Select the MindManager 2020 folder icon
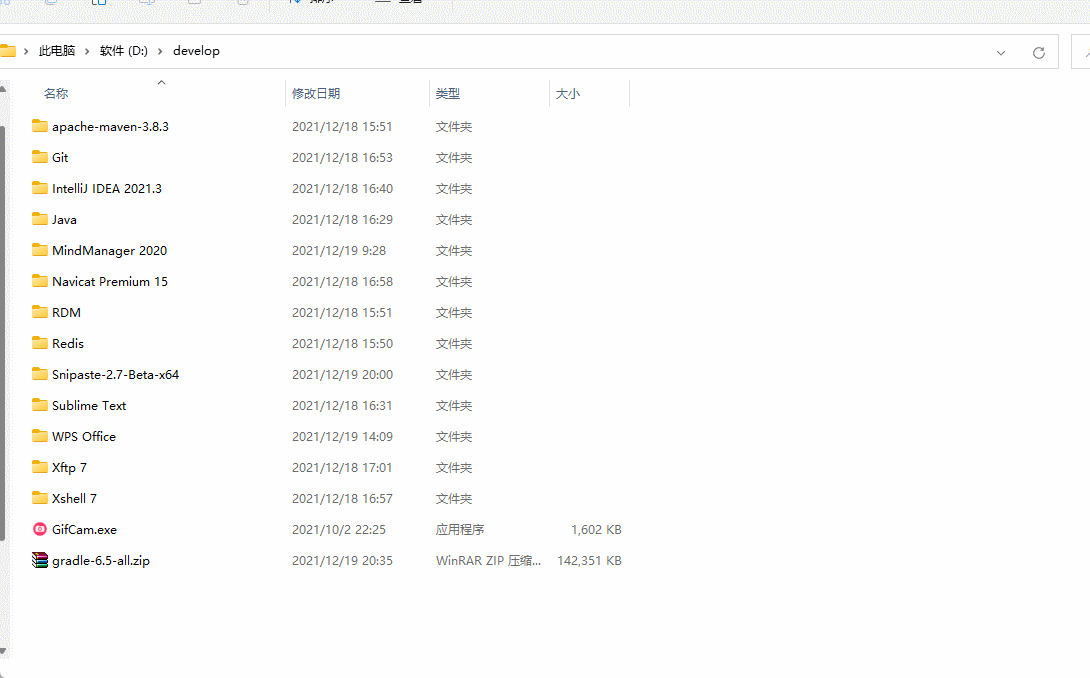This screenshot has width=1090, height=678. (x=40, y=250)
